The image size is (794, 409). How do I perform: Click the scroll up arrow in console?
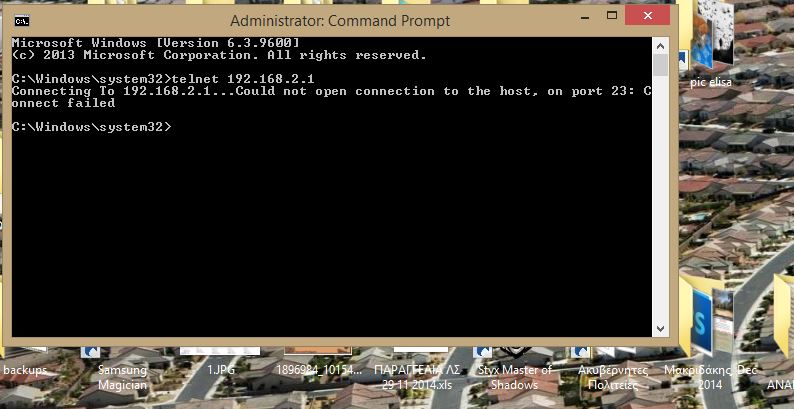(660, 46)
